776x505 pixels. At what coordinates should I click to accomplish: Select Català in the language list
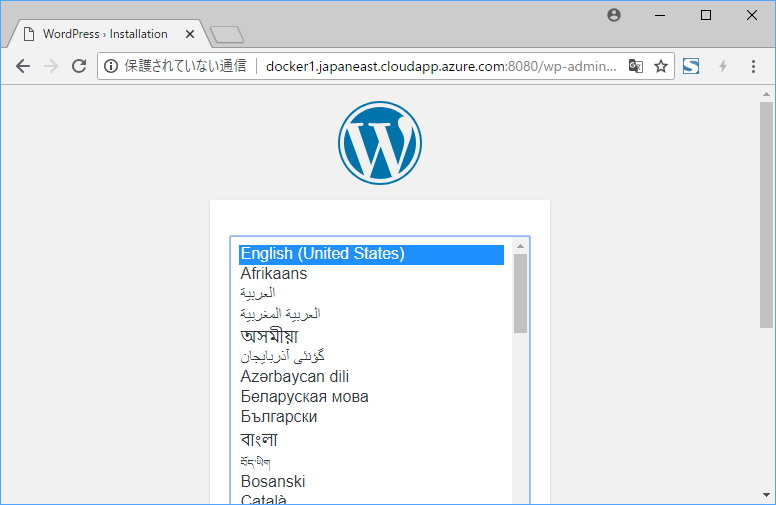pos(372,499)
